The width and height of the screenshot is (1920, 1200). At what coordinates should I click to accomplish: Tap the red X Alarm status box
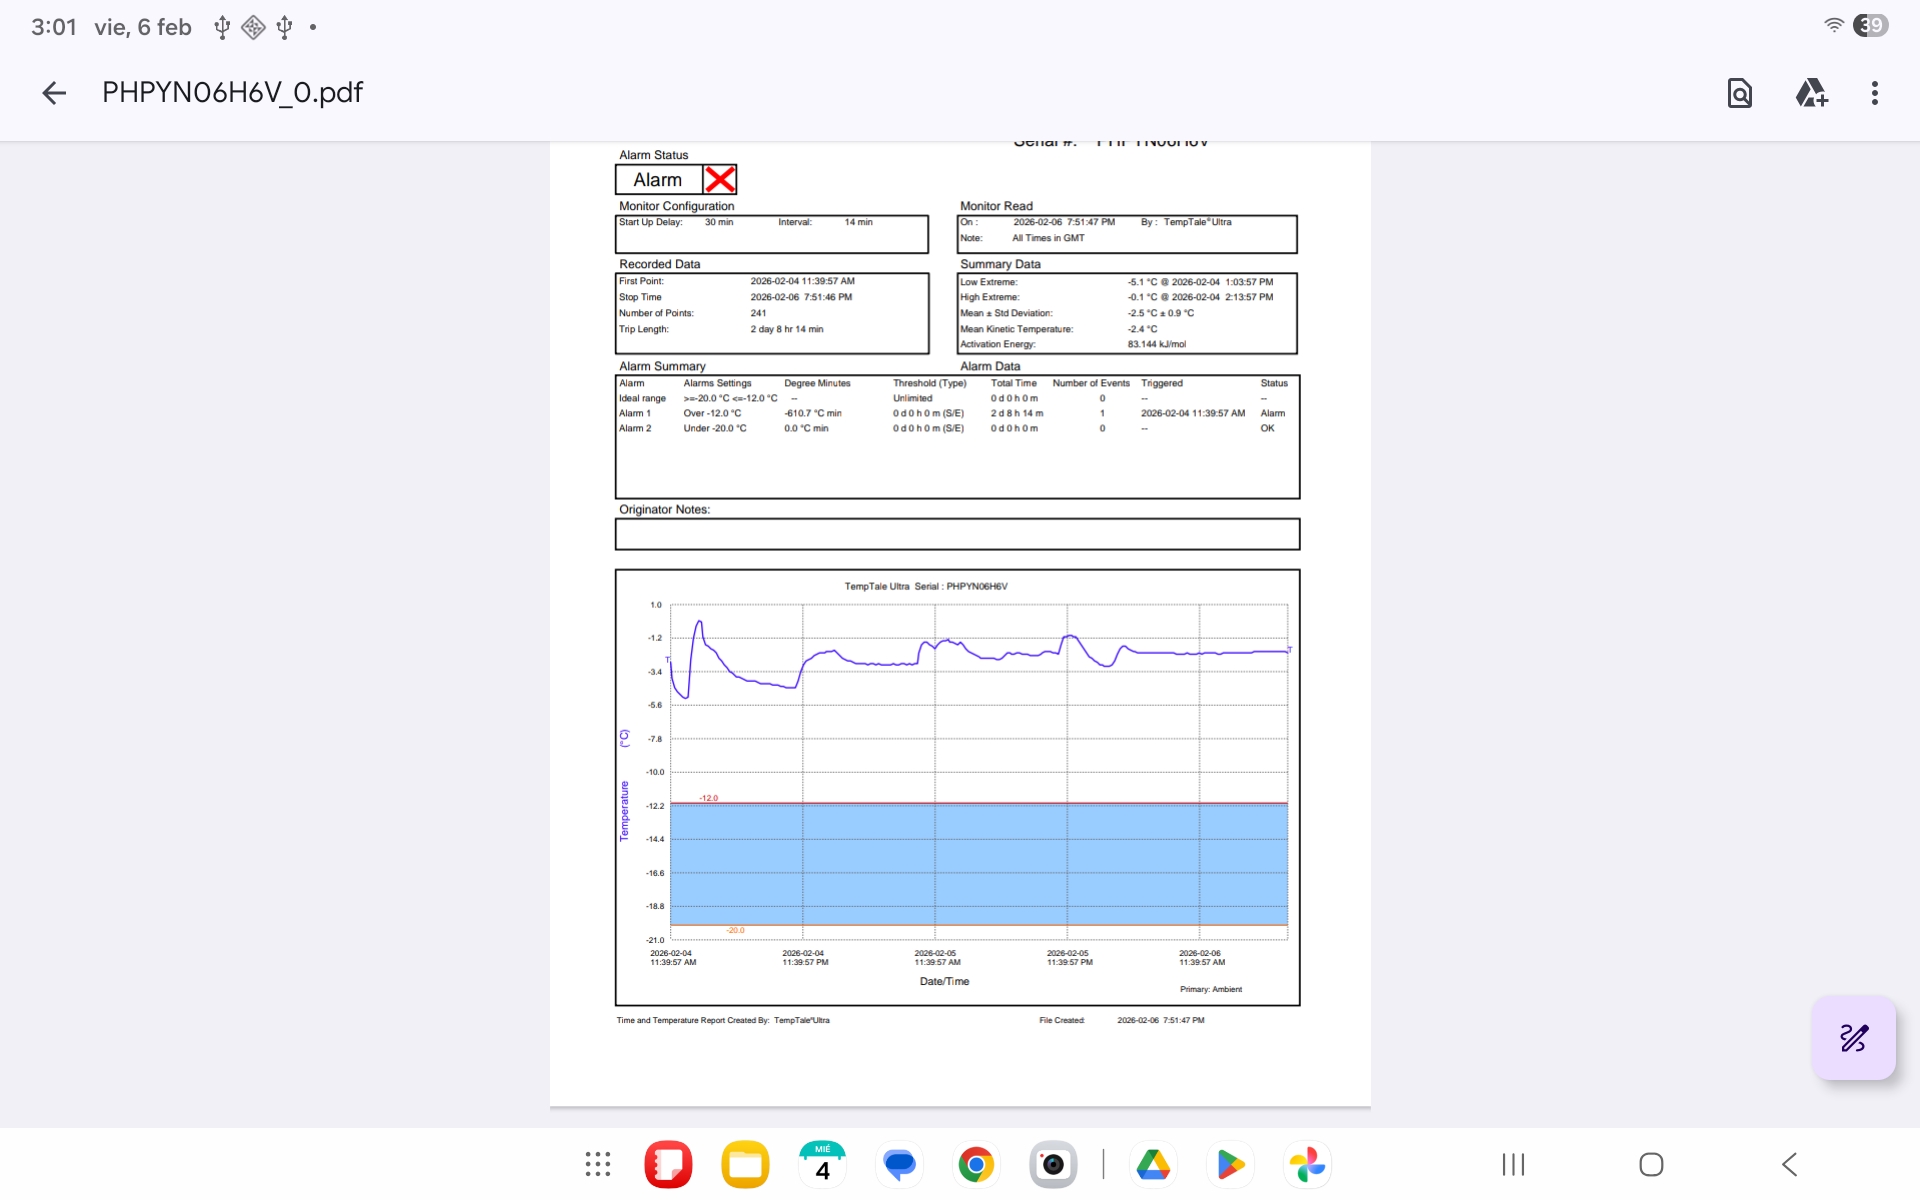click(720, 180)
